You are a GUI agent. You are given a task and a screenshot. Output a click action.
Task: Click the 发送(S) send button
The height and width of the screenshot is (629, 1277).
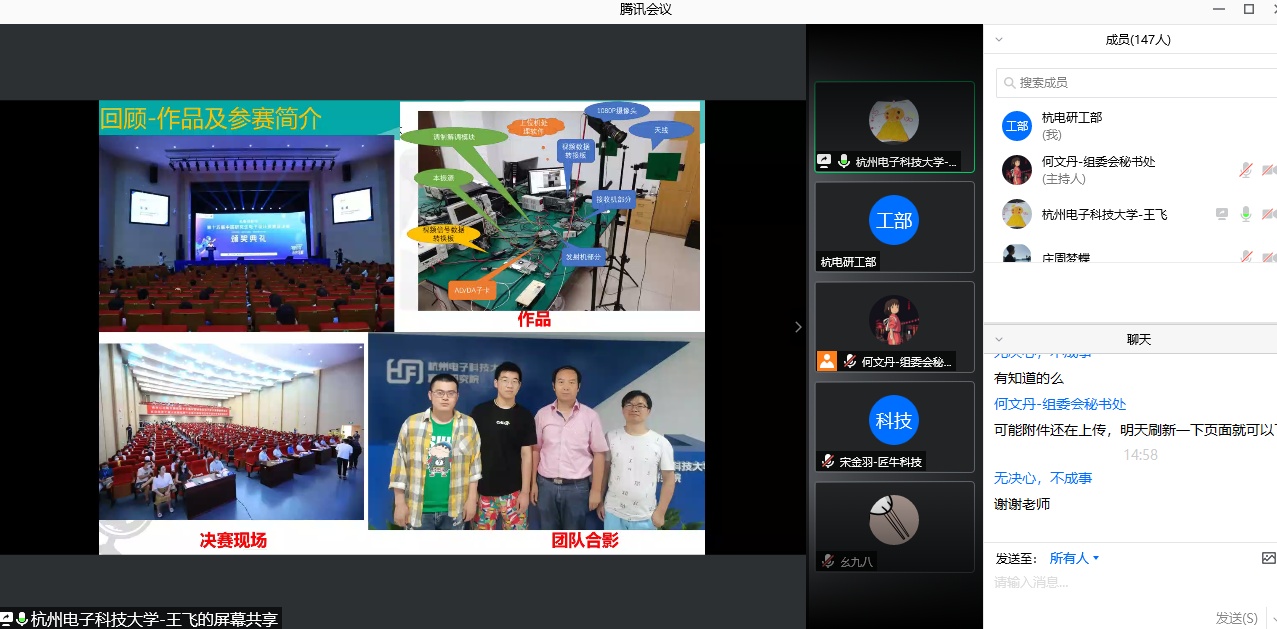click(1237, 618)
